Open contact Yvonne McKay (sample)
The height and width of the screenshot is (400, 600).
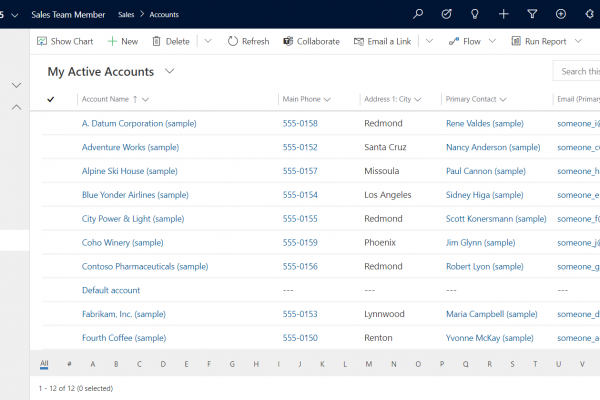click(x=489, y=338)
